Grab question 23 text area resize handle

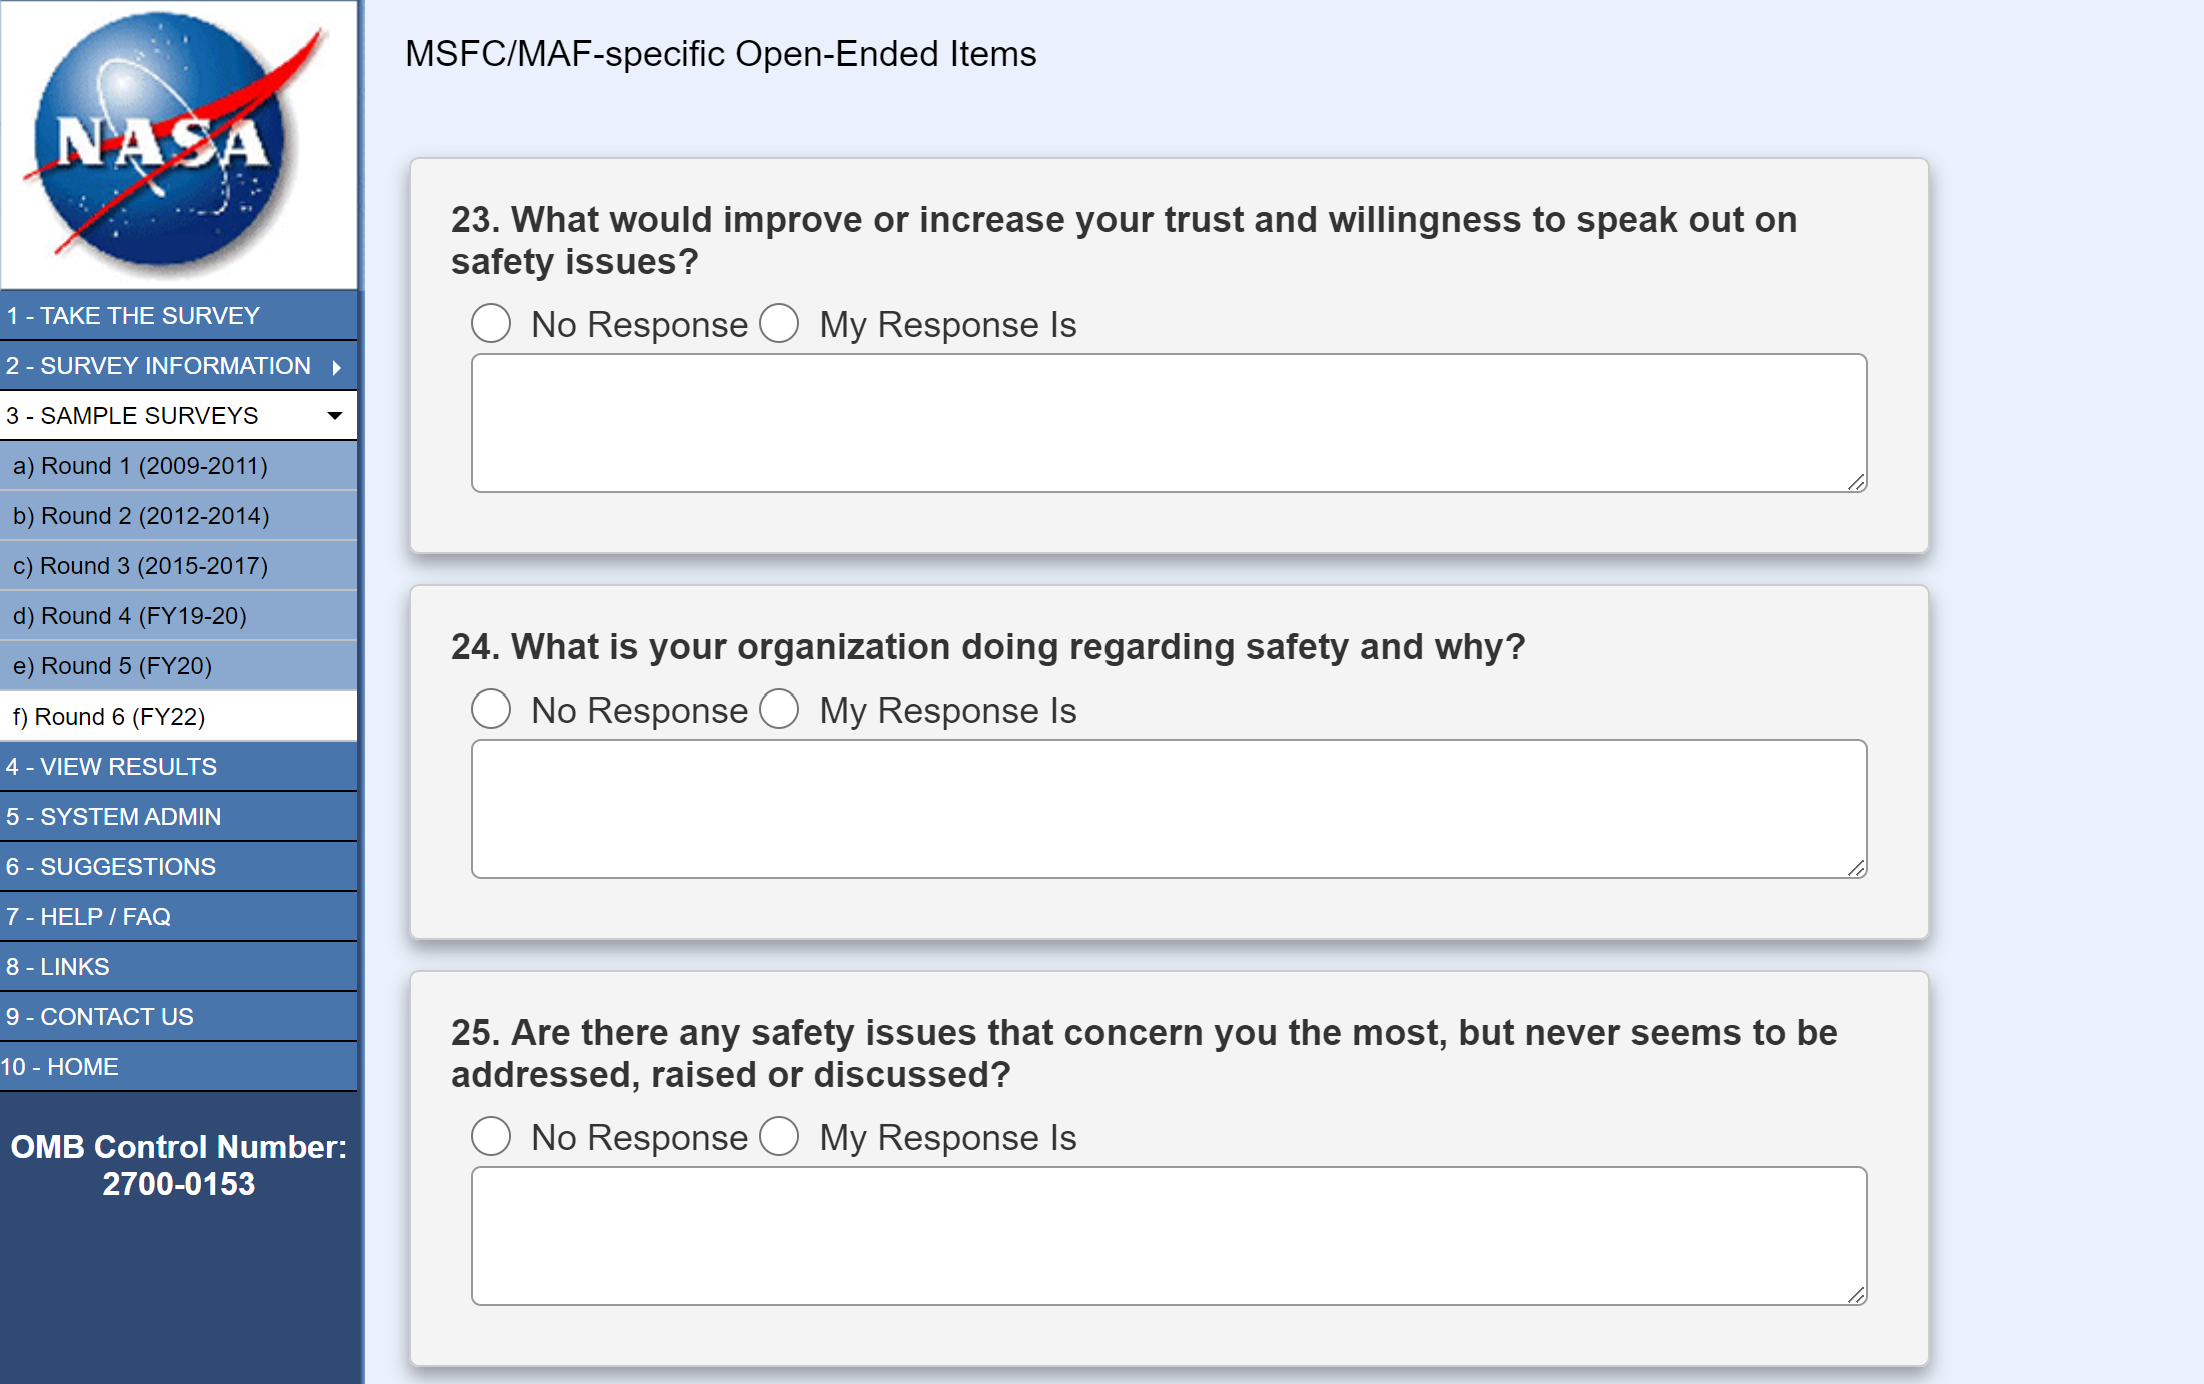pyautogui.click(x=1857, y=483)
